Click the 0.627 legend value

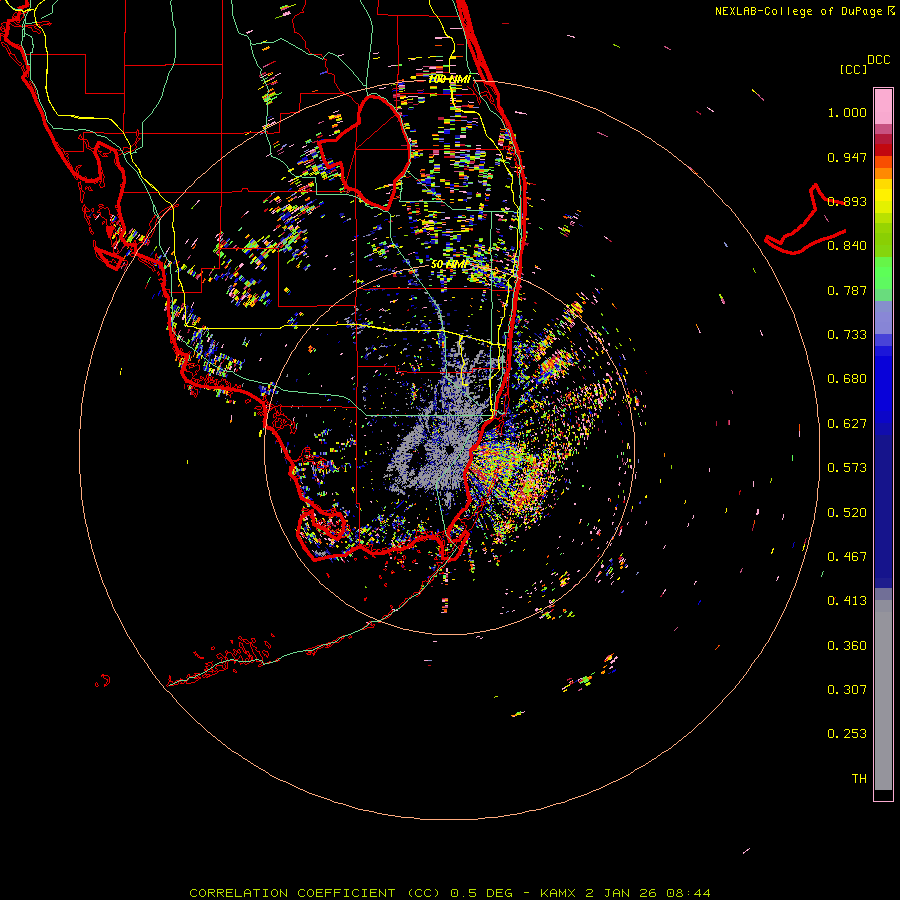[847, 424]
